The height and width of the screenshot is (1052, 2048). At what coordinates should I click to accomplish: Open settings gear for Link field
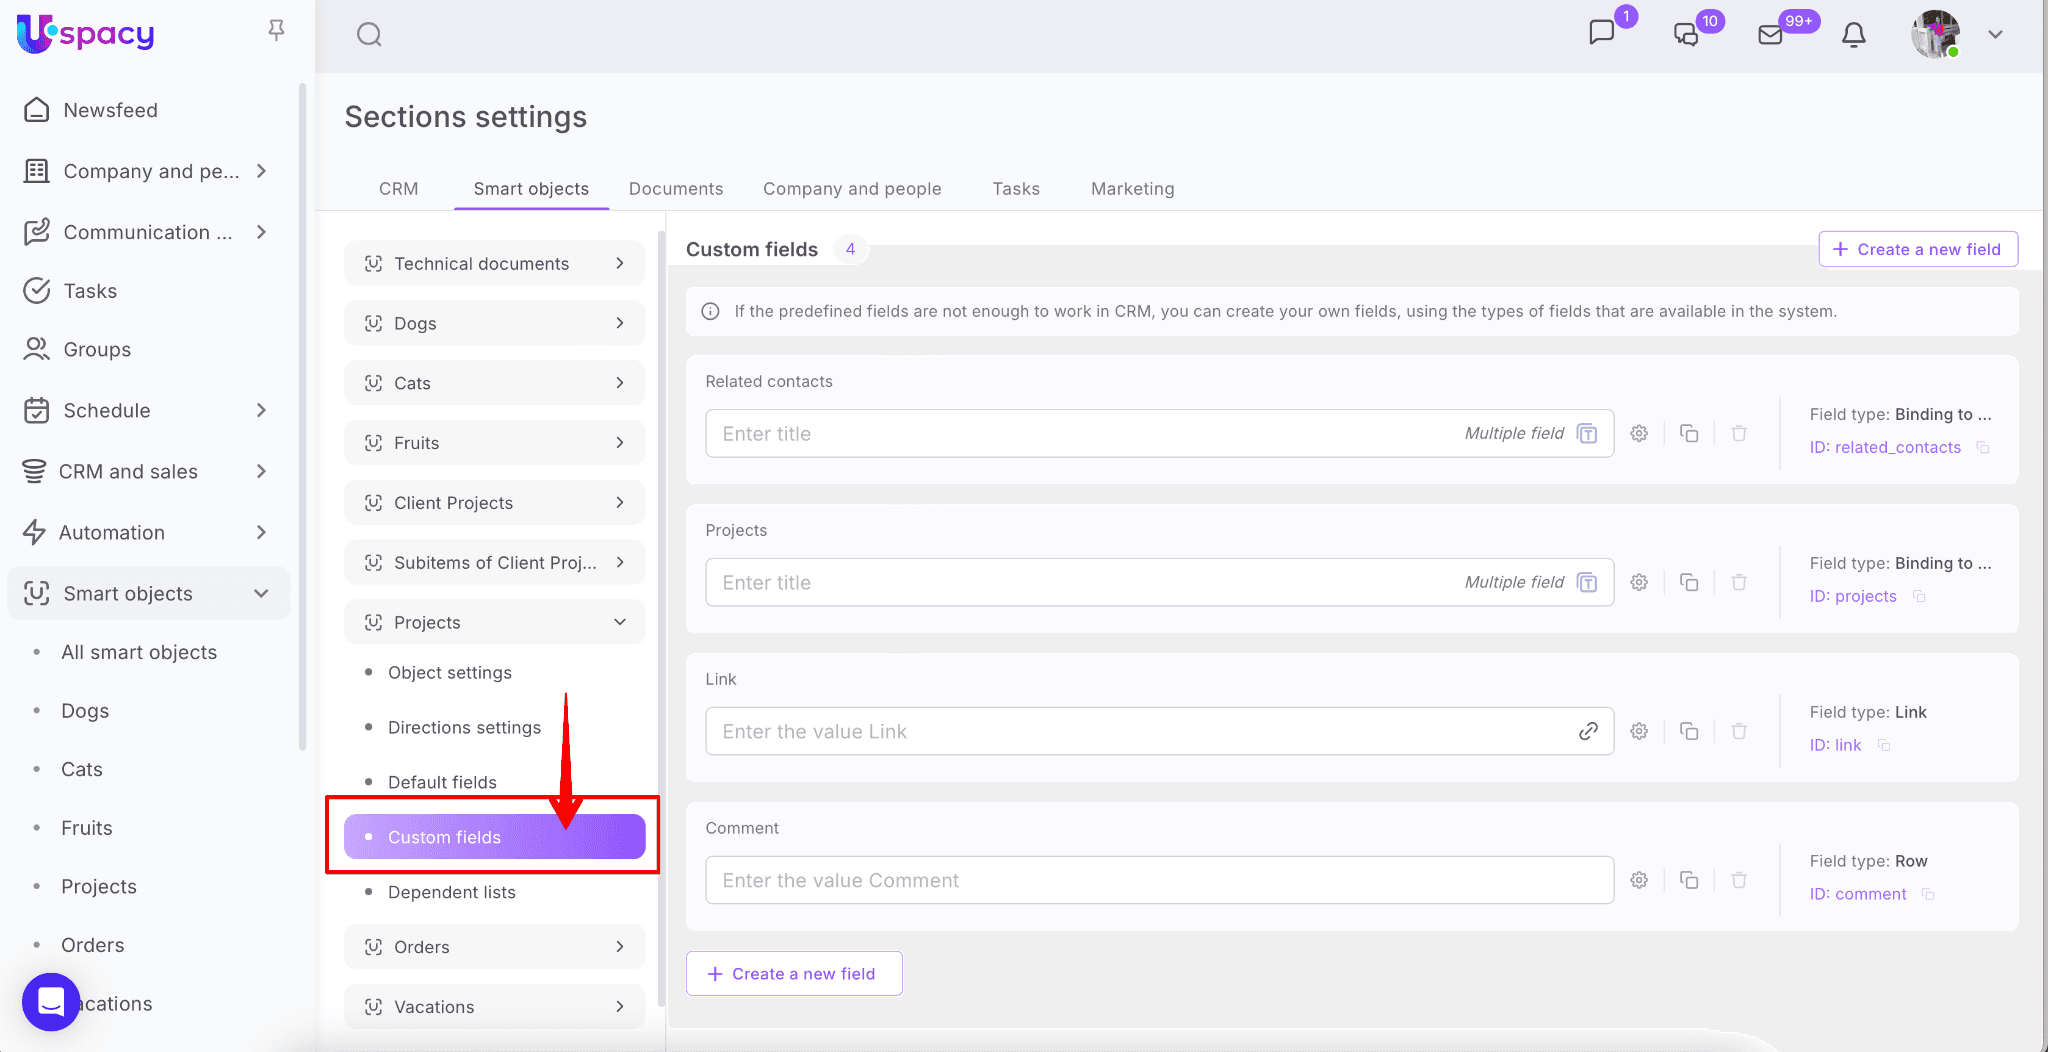coord(1639,731)
